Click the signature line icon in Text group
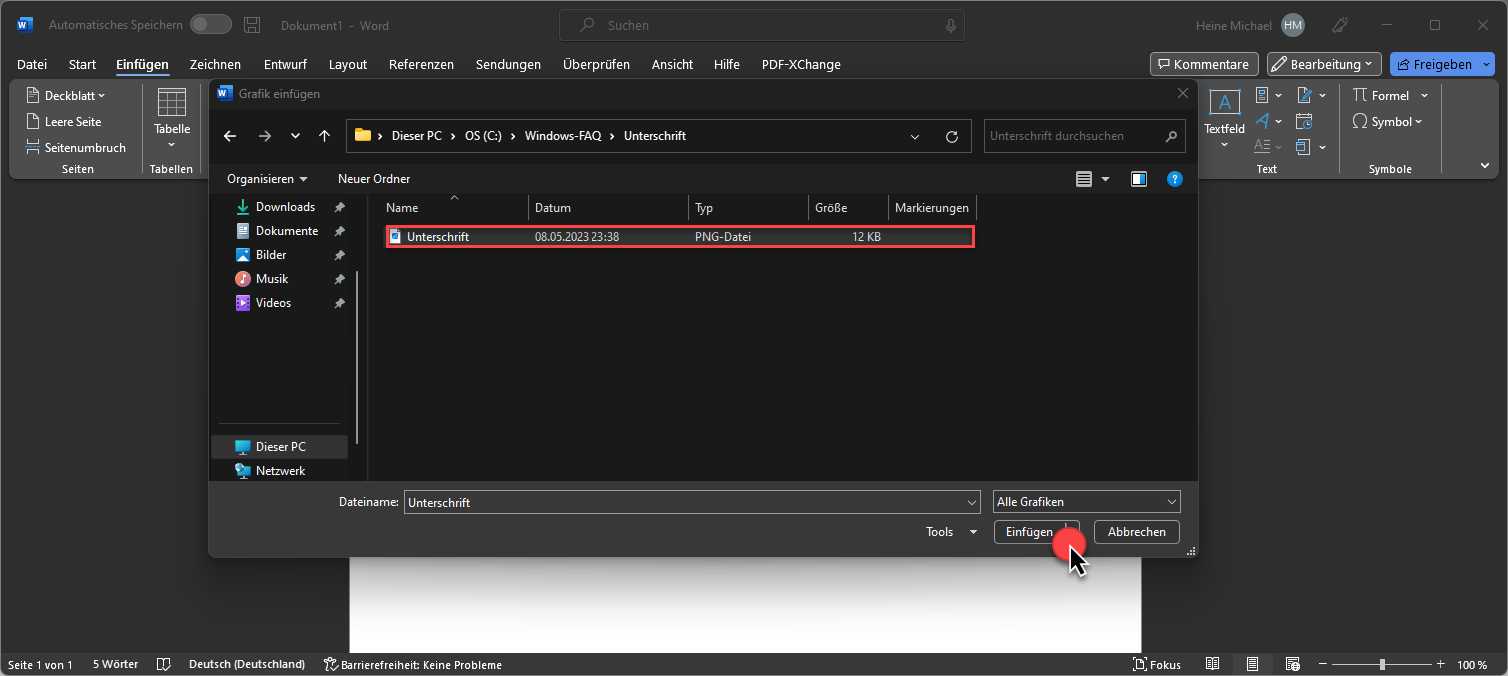1508x676 pixels. pyautogui.click(x=1303, y=95)
